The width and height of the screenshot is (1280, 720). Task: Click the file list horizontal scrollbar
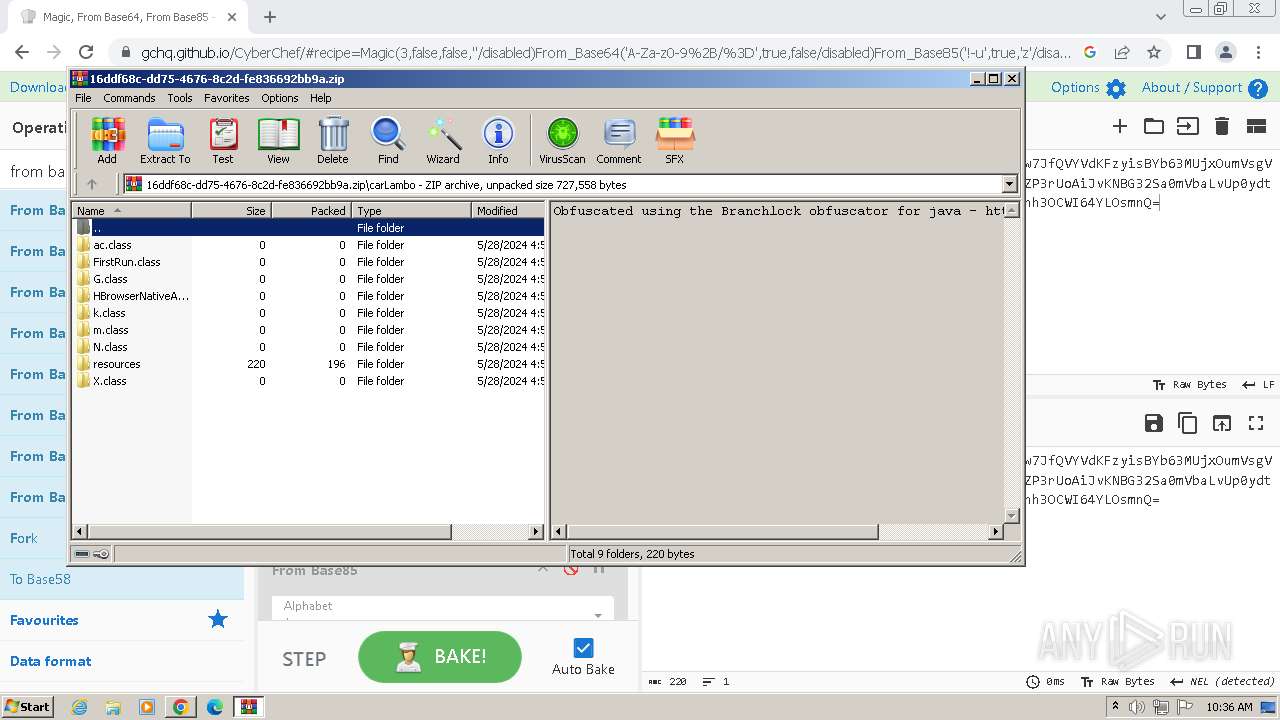point(308,532)
